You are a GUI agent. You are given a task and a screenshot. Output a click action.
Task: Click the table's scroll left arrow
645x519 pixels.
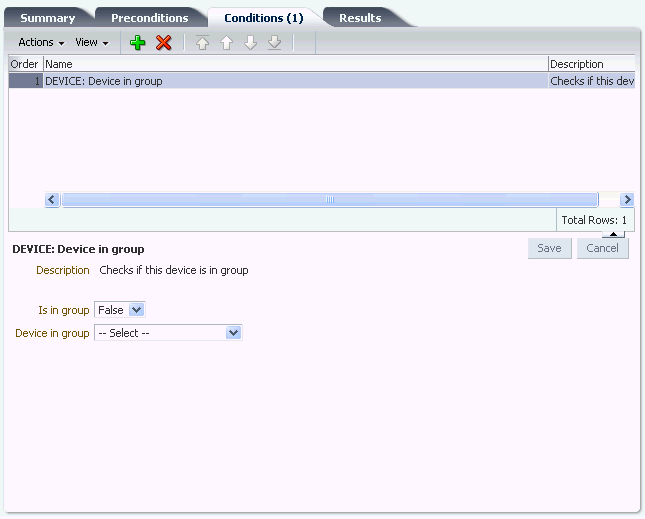(x=52, y=200)
